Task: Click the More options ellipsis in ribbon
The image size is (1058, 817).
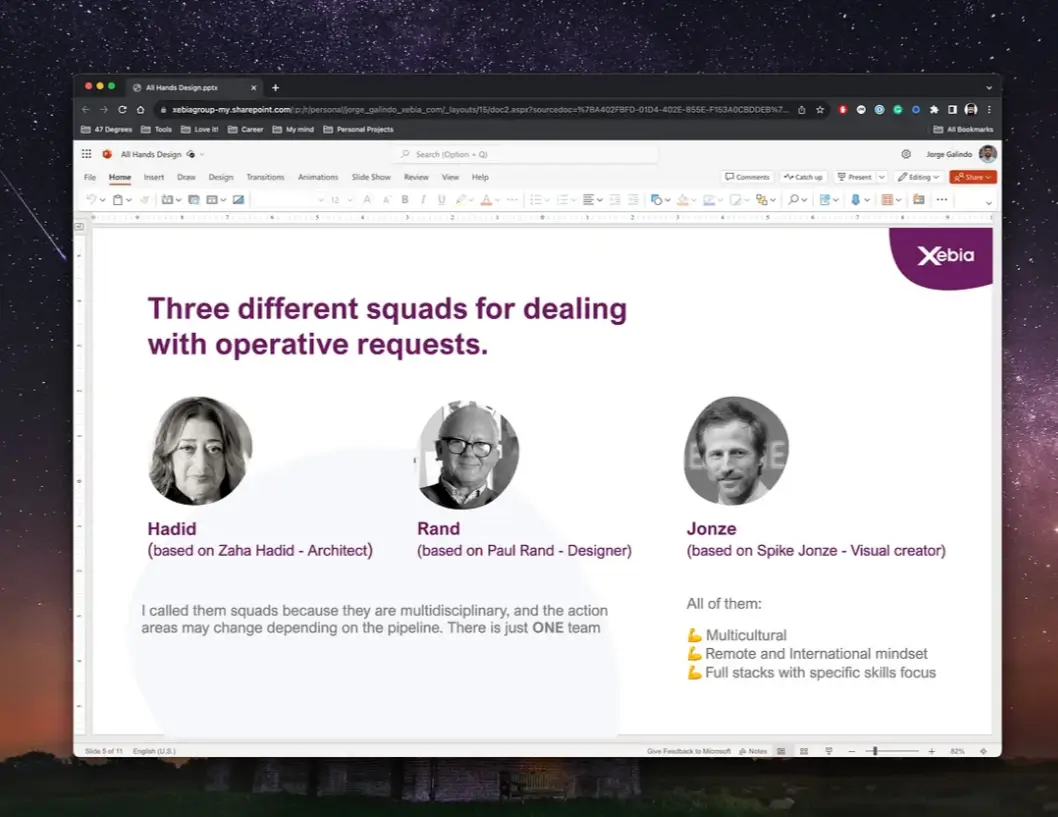Action: 942,200
